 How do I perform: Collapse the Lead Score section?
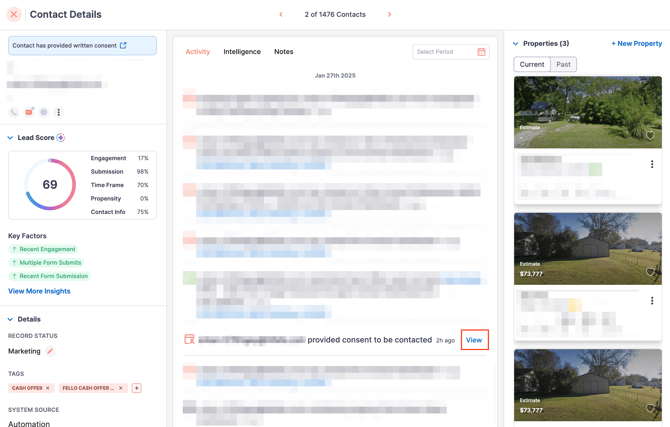tap(10, 138)
